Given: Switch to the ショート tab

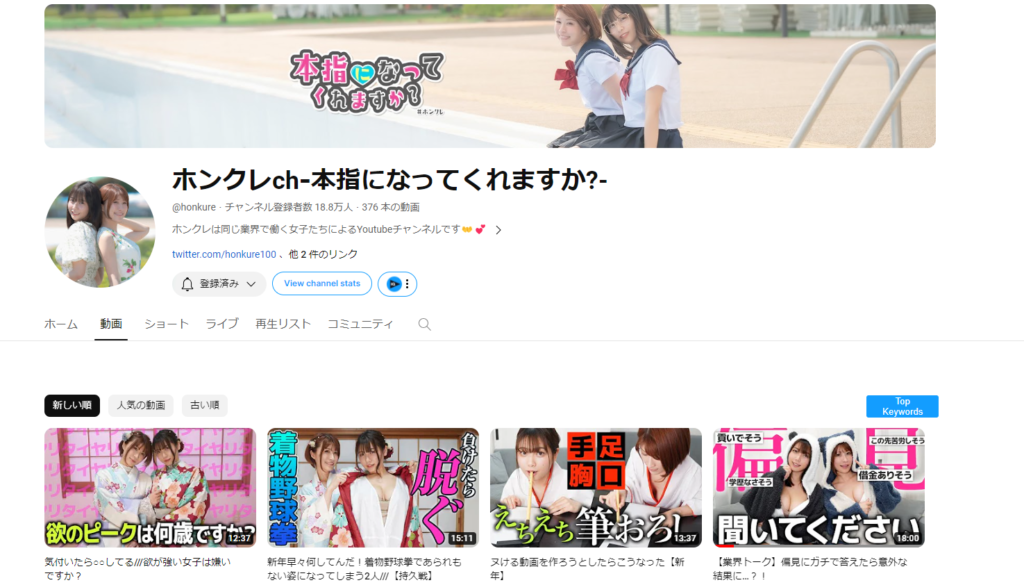Looking at the screenshot, I should (166, 324).
